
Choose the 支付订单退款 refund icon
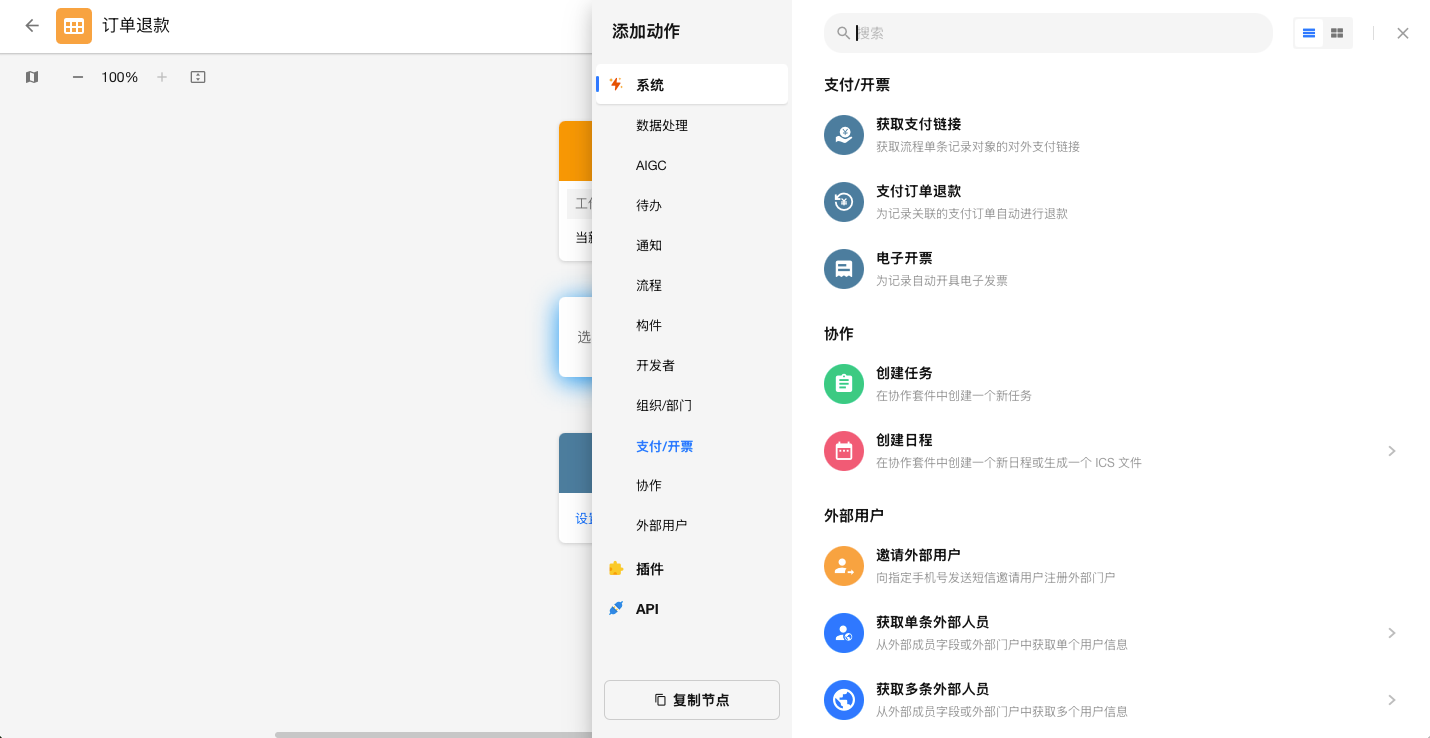pyautogui.click(x=843, y=202)
